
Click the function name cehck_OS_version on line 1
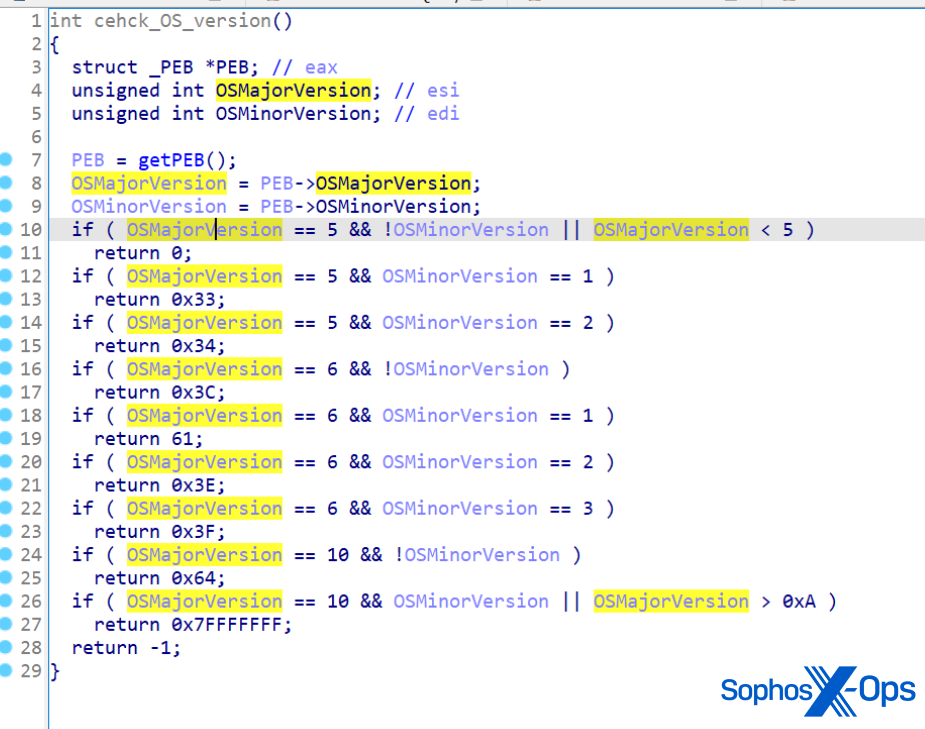(x=182, y=21)
